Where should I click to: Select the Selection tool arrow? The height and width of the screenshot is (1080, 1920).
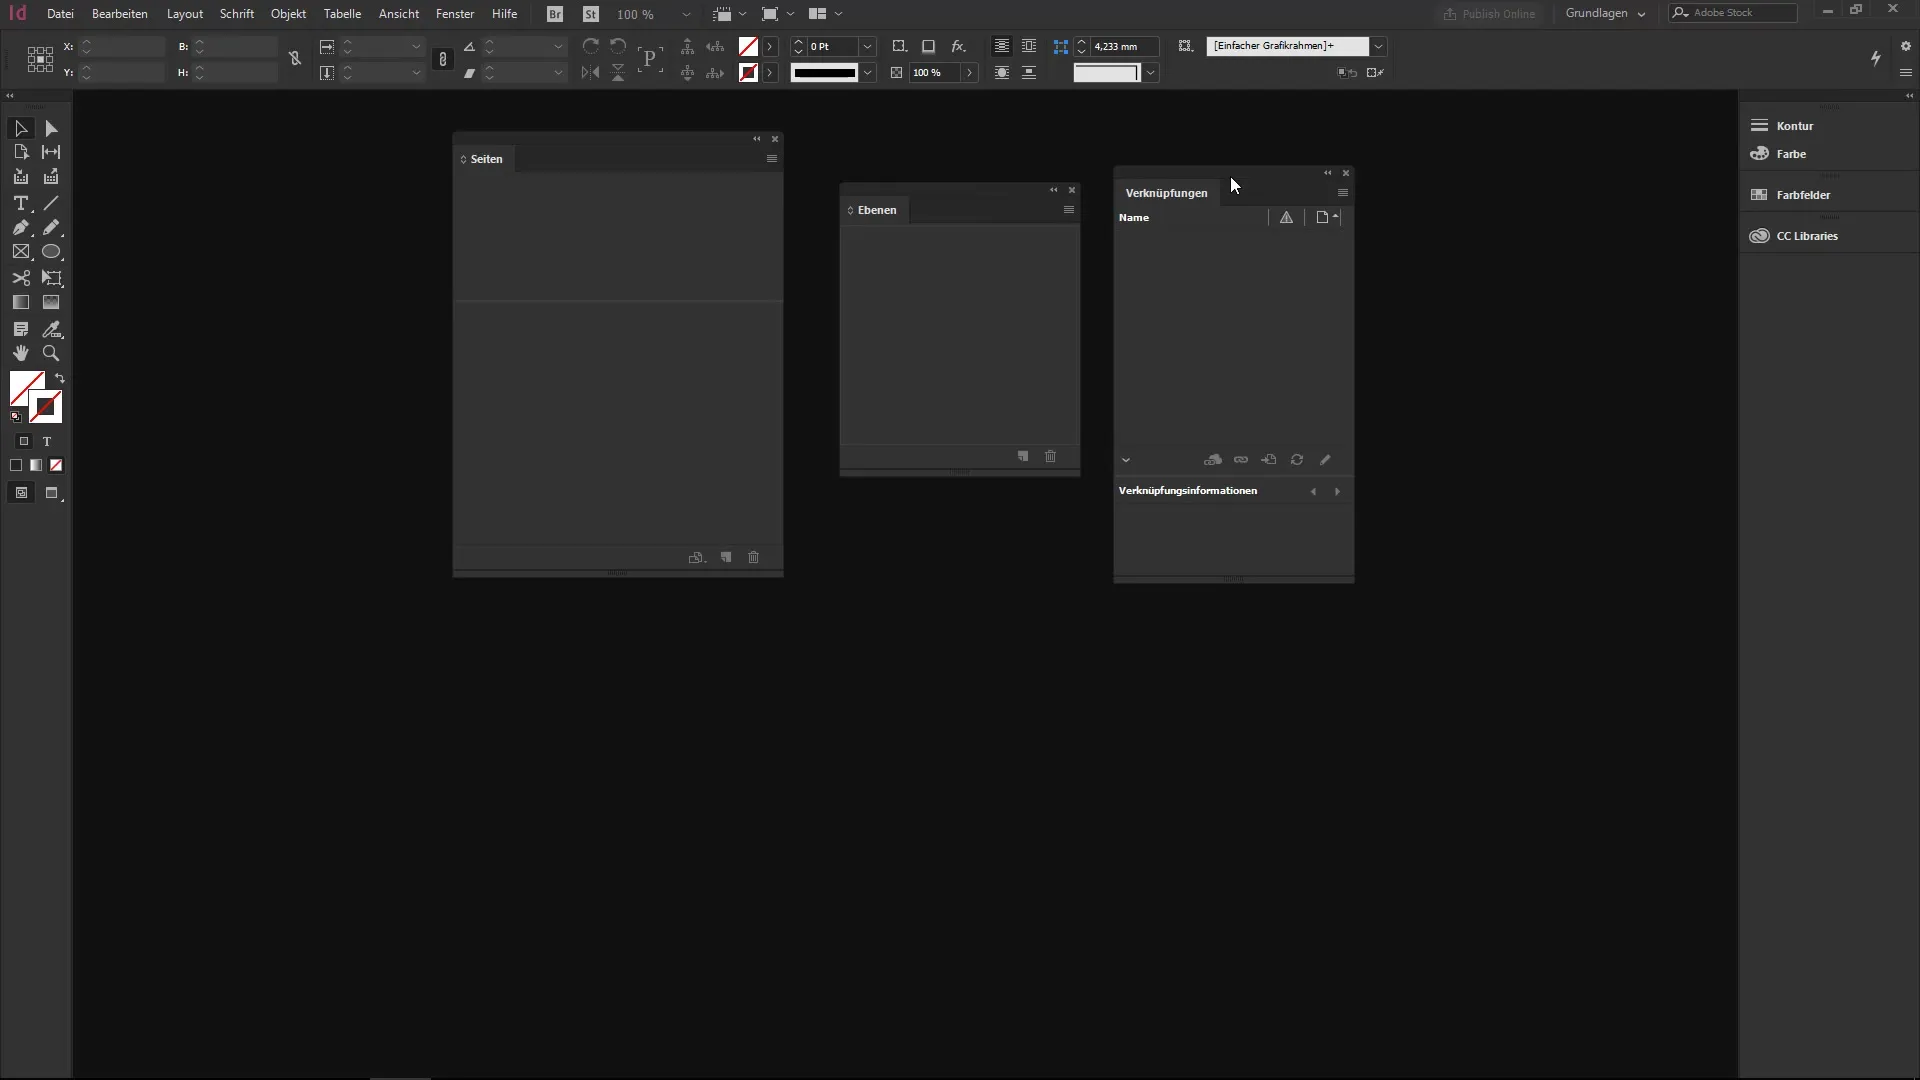click(20, 128)
